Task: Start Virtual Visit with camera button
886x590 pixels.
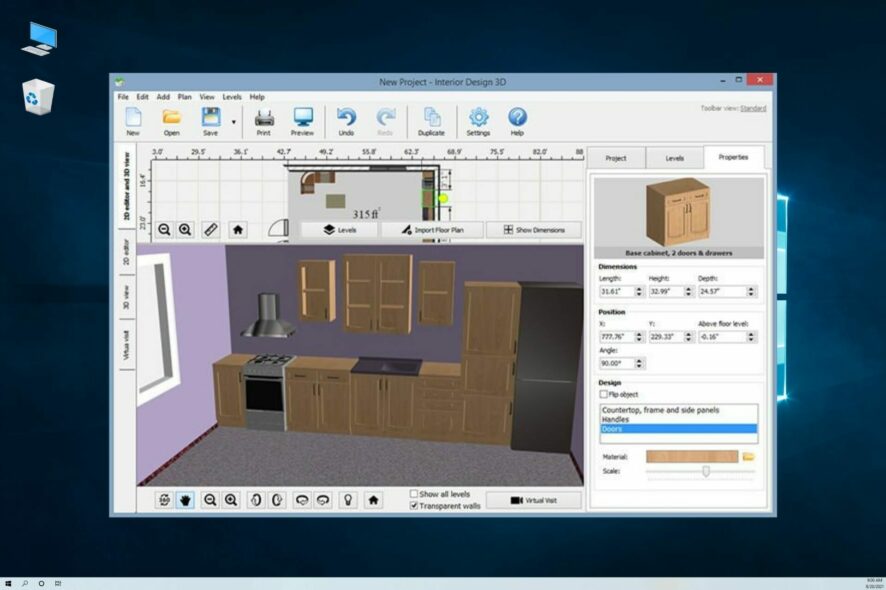Action: click(534, 500)
